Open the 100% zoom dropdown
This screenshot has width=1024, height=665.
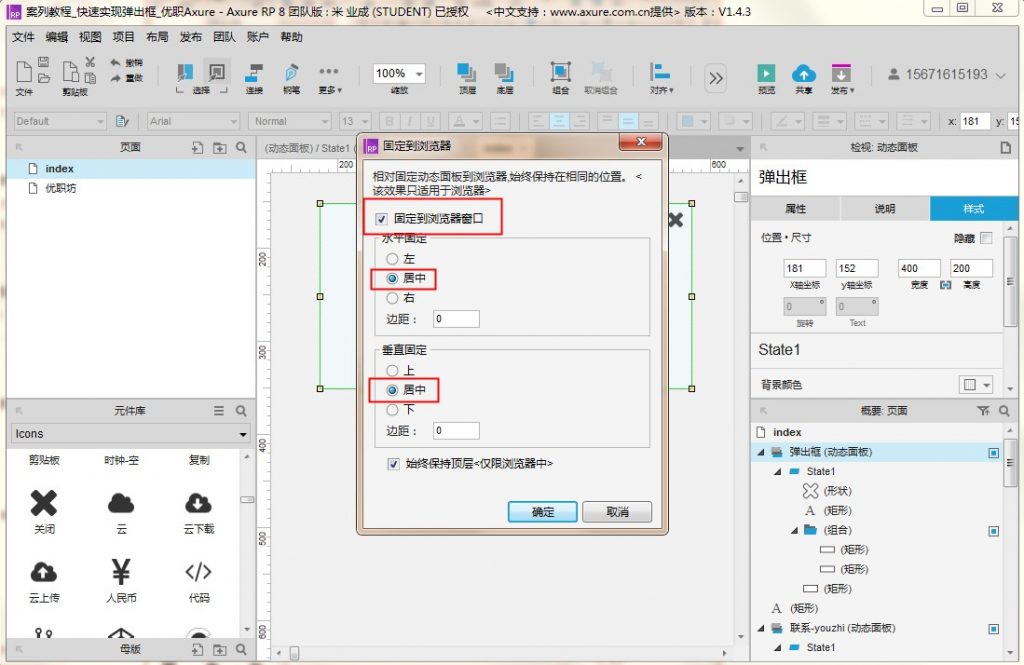418,74
